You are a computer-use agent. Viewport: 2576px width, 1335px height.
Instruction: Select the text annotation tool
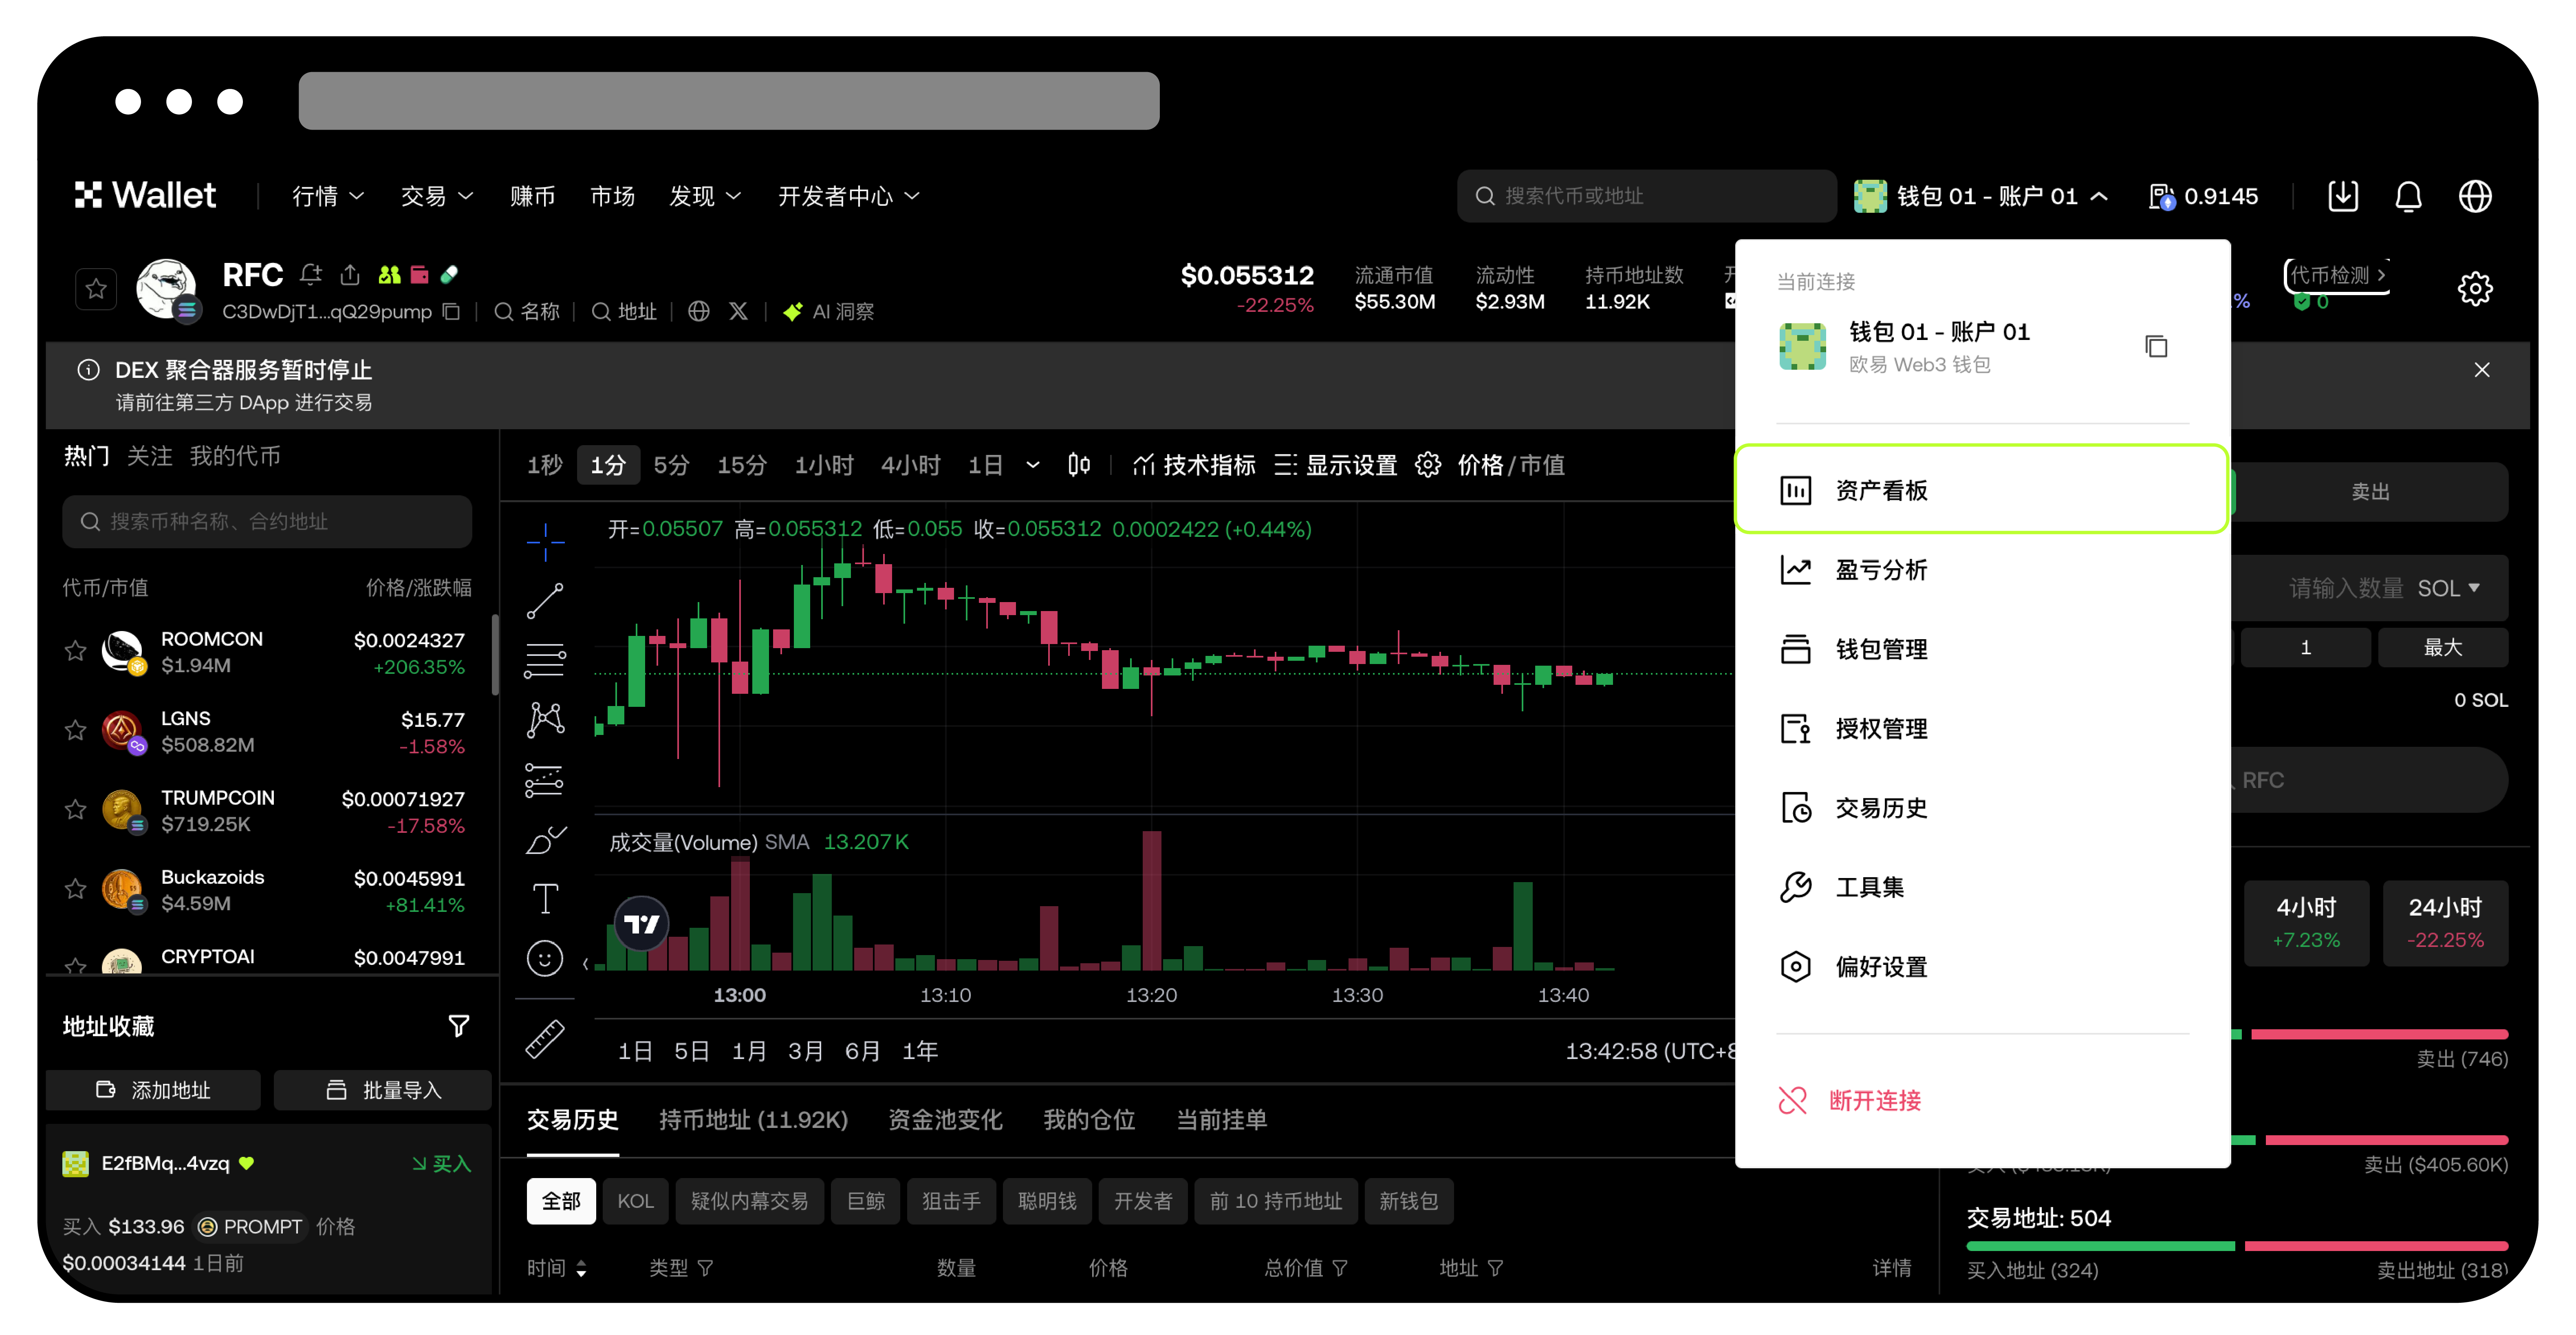pyautogui.click(x=545, y=899)
